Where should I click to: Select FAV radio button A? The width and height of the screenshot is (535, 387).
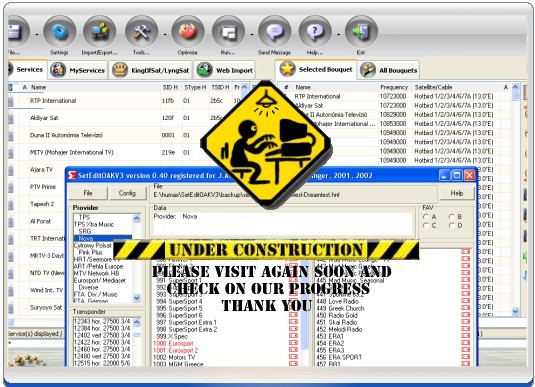tap(426, 217)
